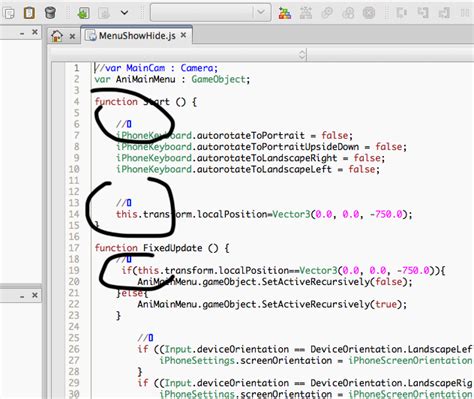This screenshot has height=399, width=474.
Task: Click the greyed Rebuild icon next to Build All
Action: [306, 13]
